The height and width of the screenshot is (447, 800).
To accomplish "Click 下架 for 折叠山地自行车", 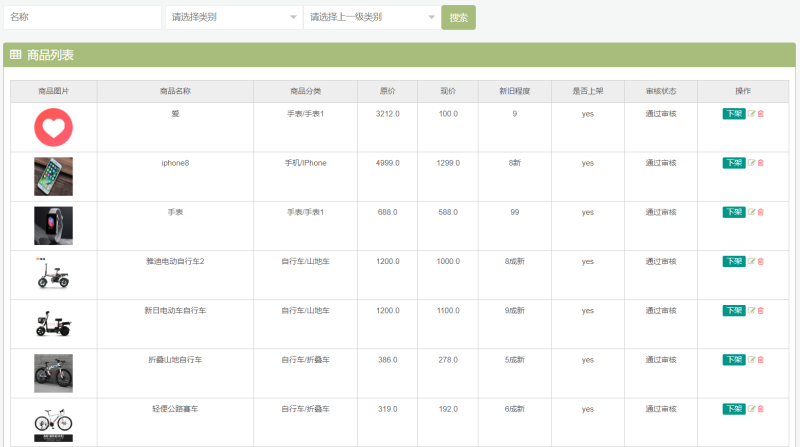I will point(733,359).
